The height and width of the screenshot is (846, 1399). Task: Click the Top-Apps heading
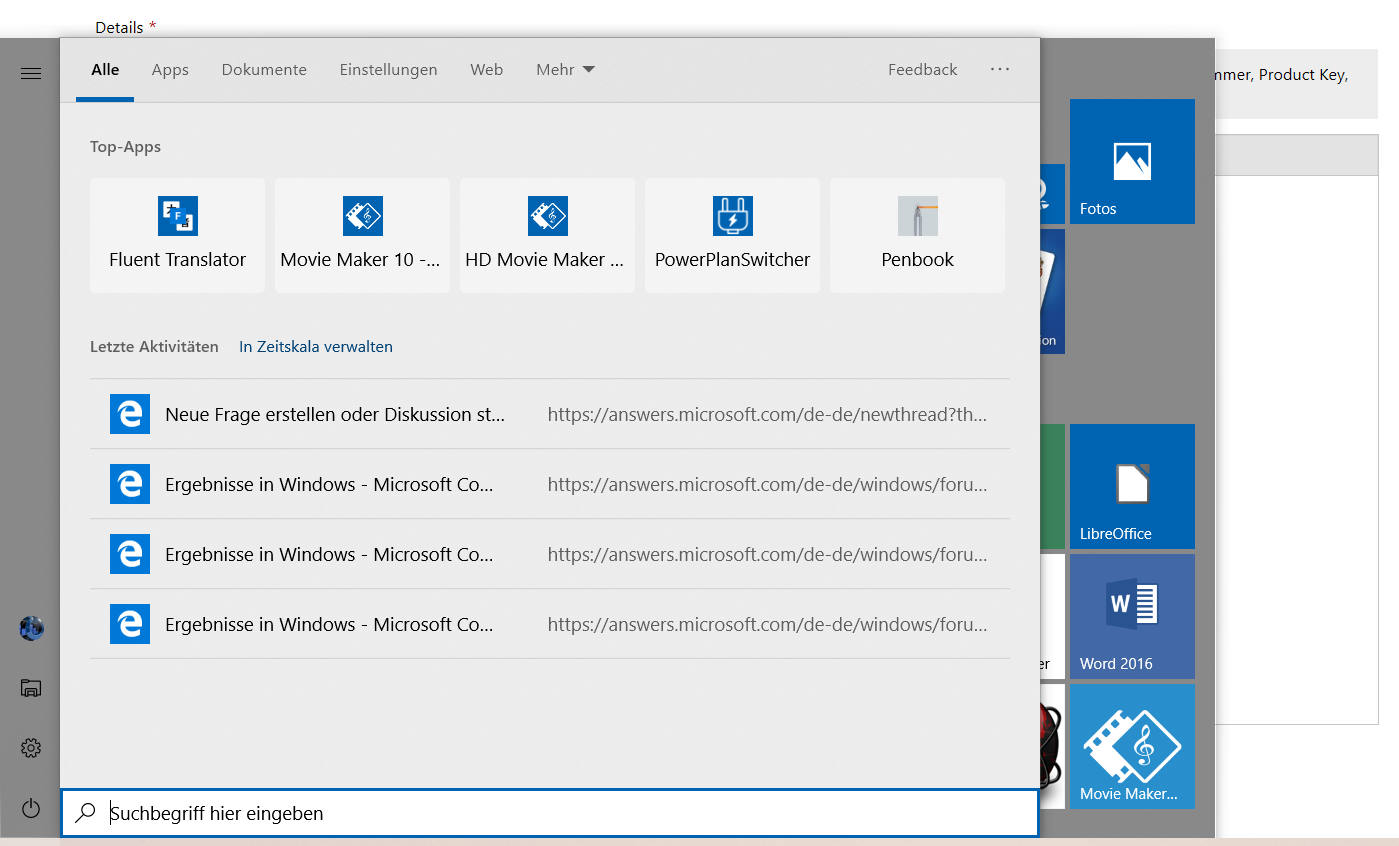(125, 147)
